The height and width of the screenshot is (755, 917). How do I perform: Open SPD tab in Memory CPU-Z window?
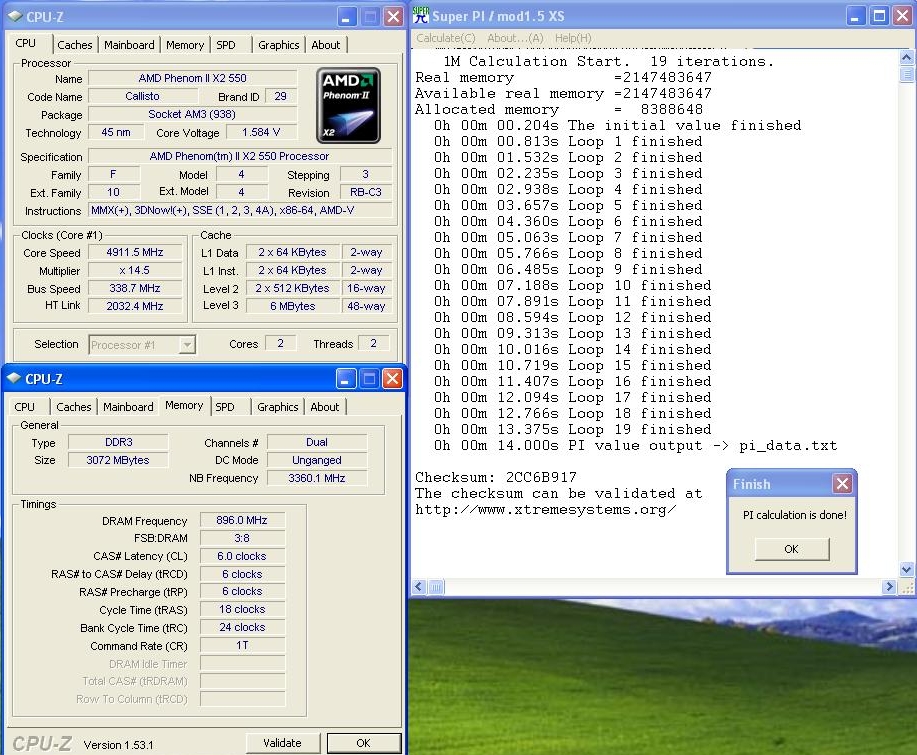point(225,407)
